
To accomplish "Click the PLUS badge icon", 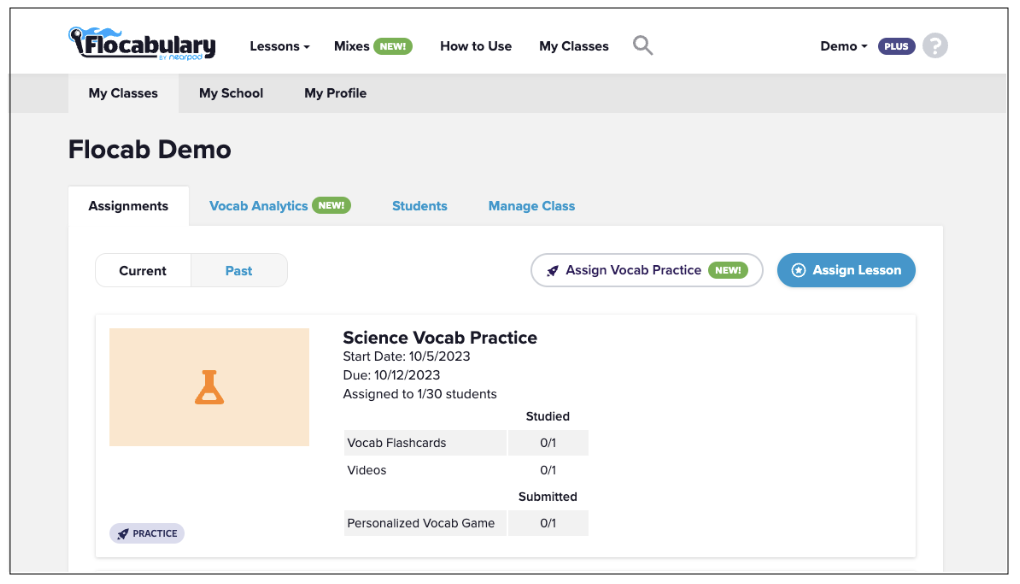I will [896, 46].
